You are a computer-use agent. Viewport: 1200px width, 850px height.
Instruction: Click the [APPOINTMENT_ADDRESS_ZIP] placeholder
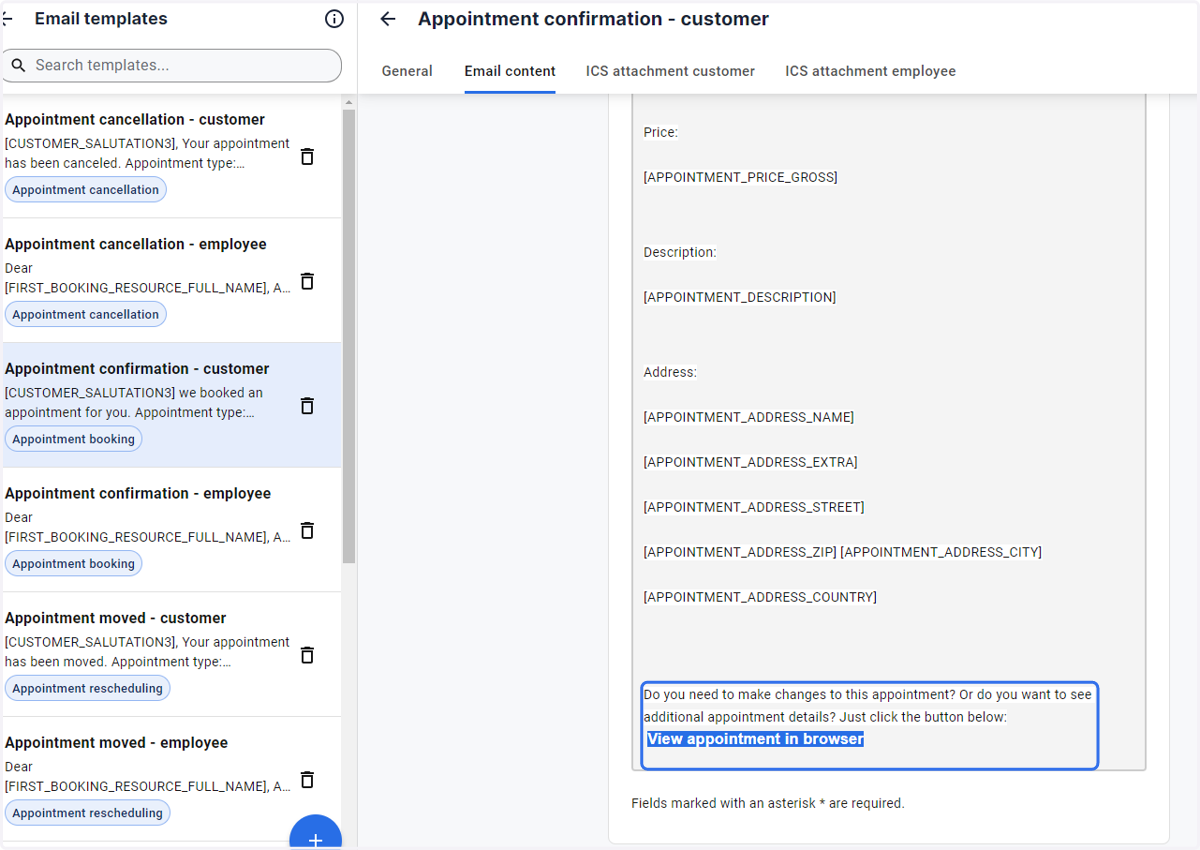point(740,552)
